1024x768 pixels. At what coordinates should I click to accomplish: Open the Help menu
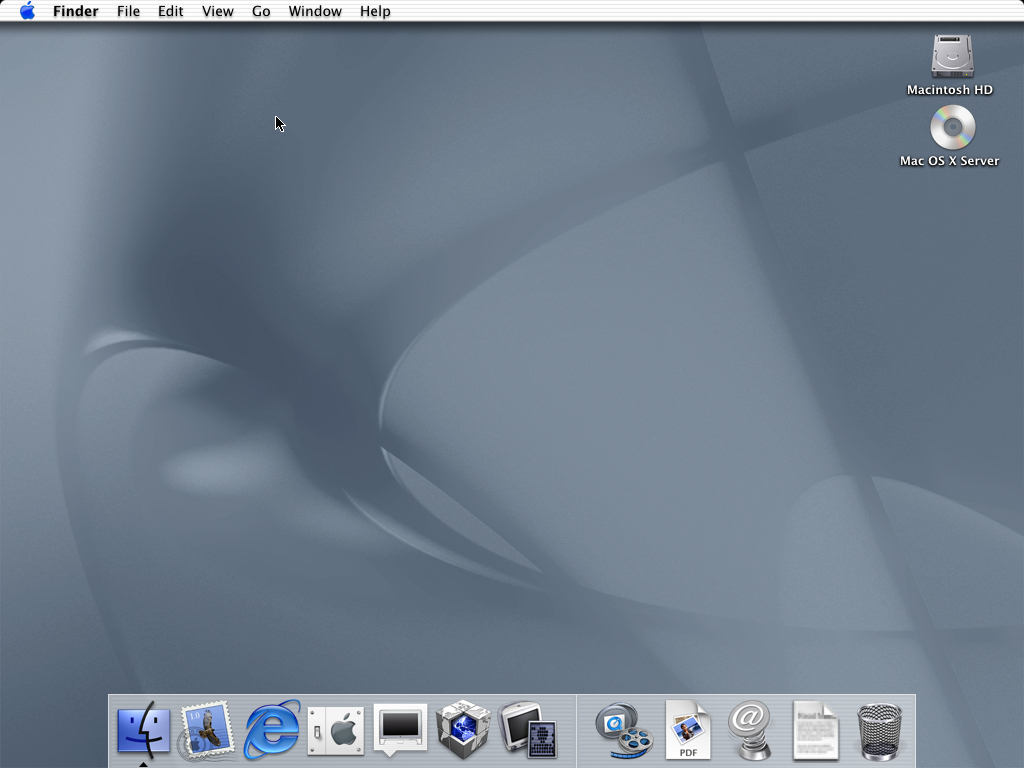tap(375, 11)
